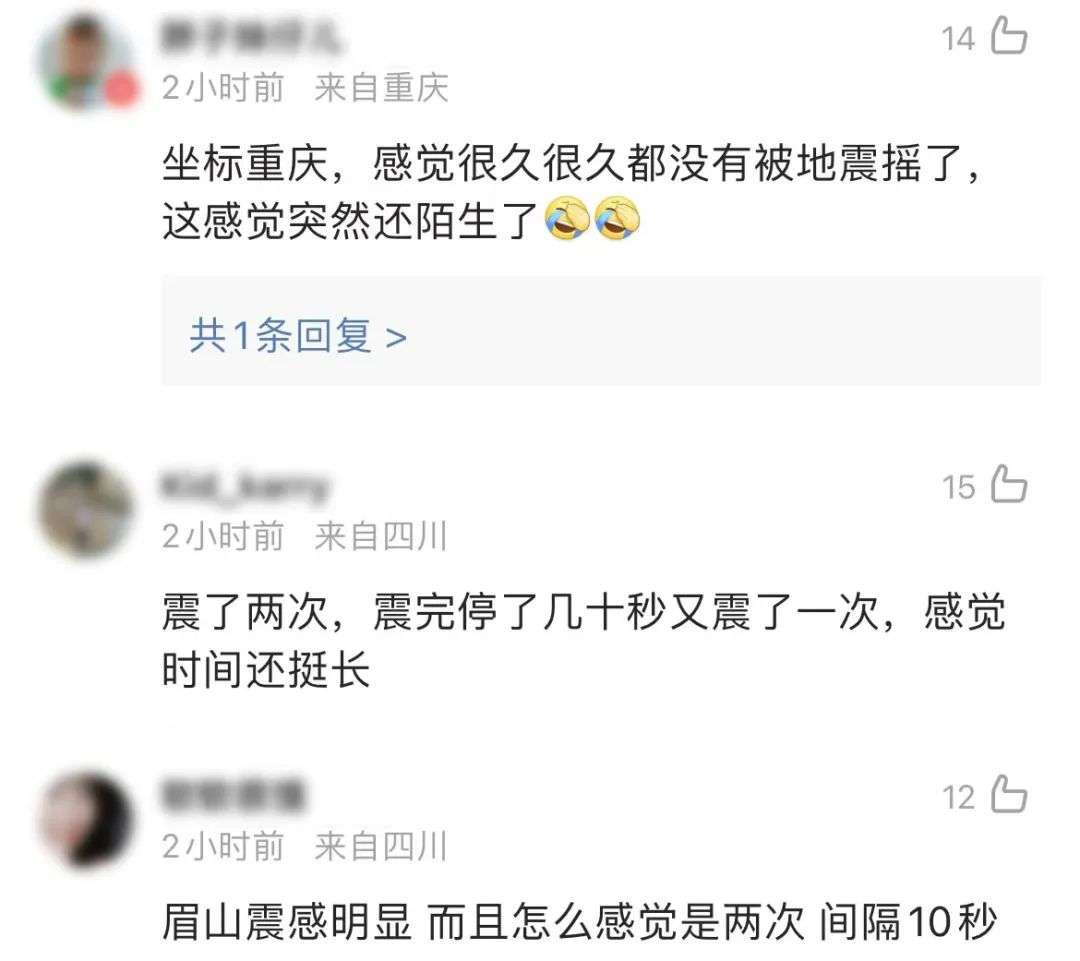Tap thumbs-up on comment with 15 likes
This screenshot has width=1080, height=961.
click(x=1009, y=484)
